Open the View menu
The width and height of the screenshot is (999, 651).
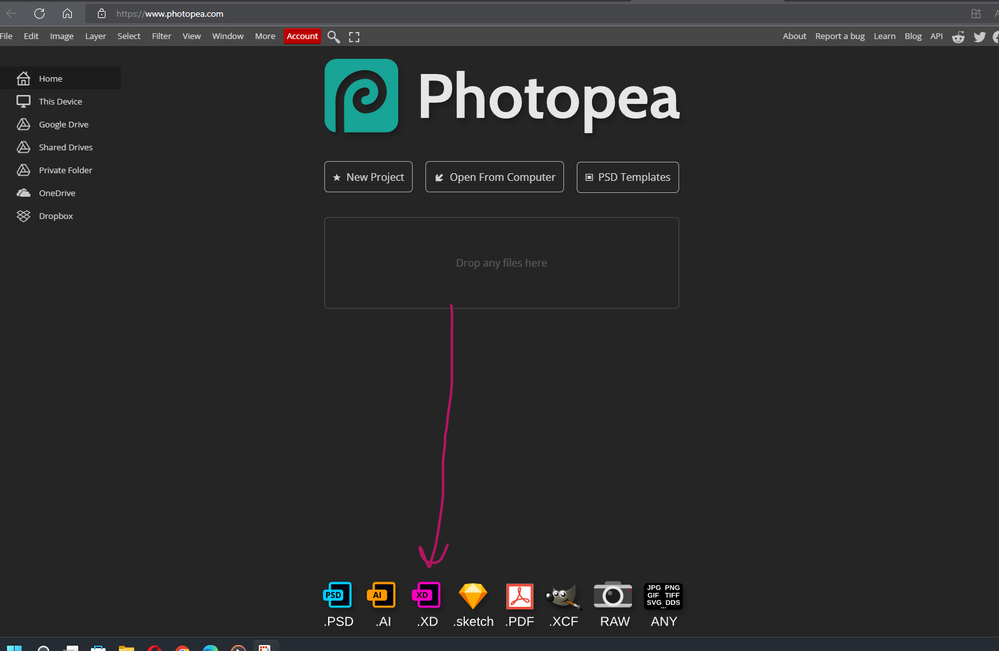(x=192, y=36)
